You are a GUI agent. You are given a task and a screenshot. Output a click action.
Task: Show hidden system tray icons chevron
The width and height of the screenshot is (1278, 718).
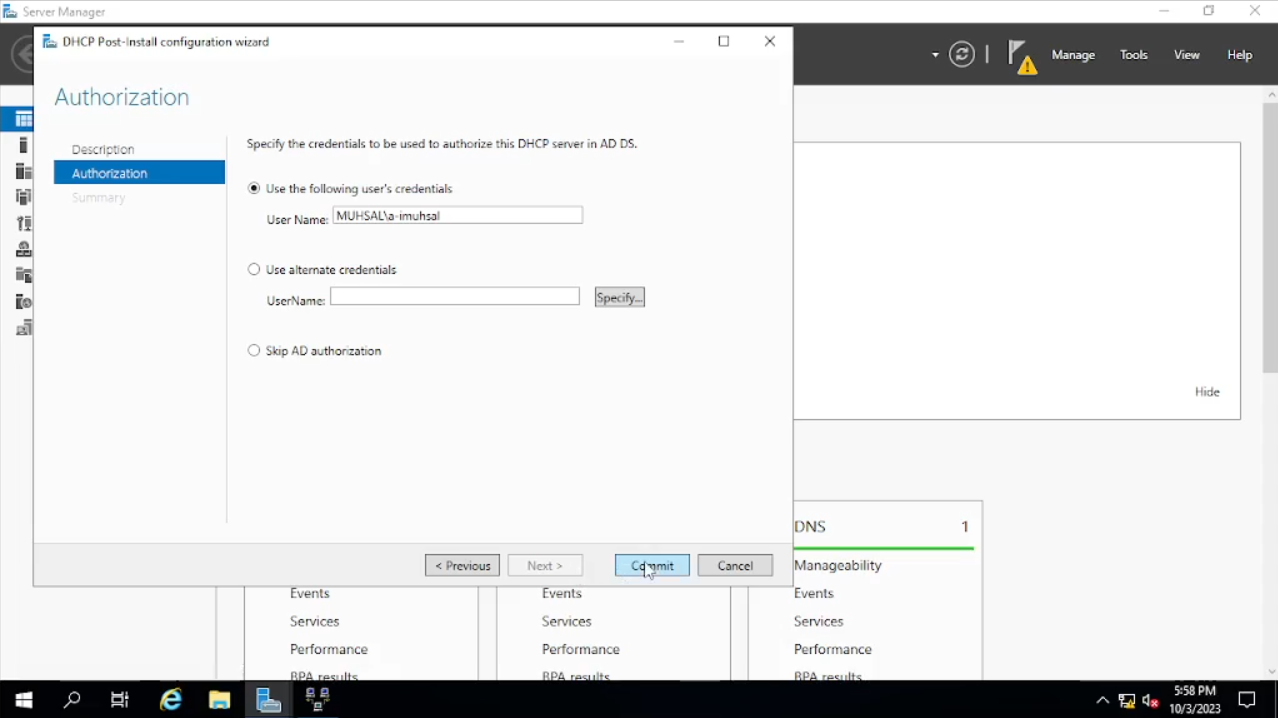(1102, 700)
